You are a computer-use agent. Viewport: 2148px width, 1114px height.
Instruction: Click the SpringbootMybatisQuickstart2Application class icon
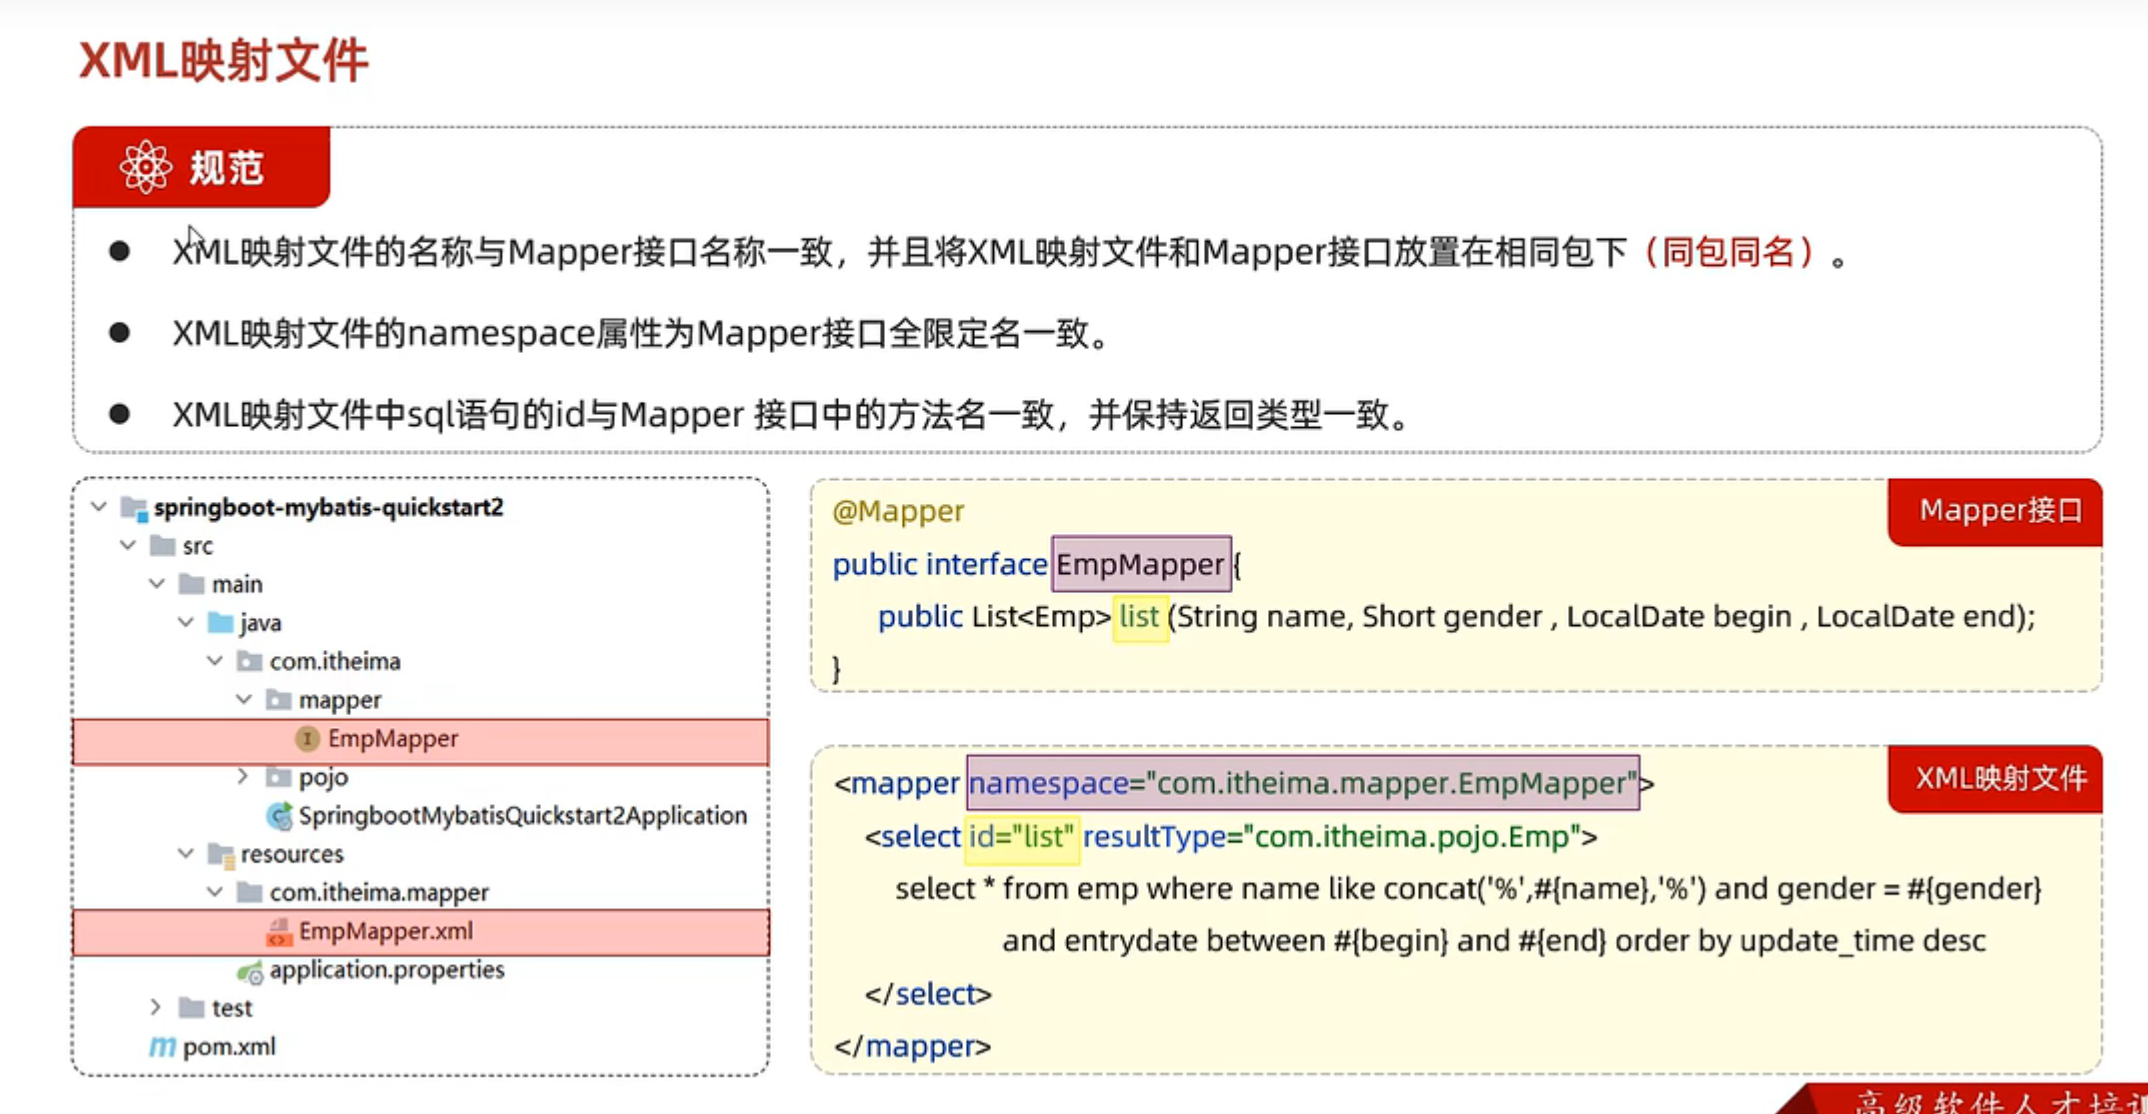(280, 816)
